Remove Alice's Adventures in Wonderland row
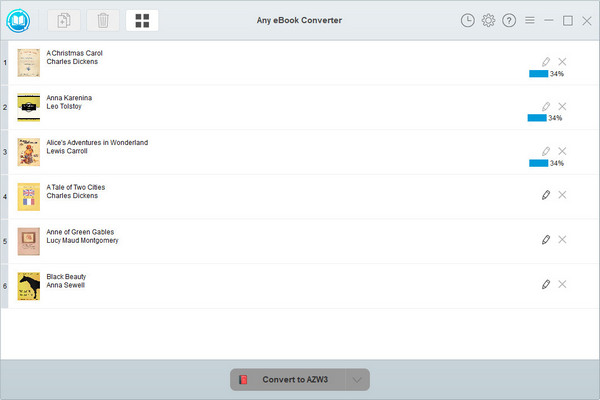Viewport: 600px width, 400px height. point(562,151)
